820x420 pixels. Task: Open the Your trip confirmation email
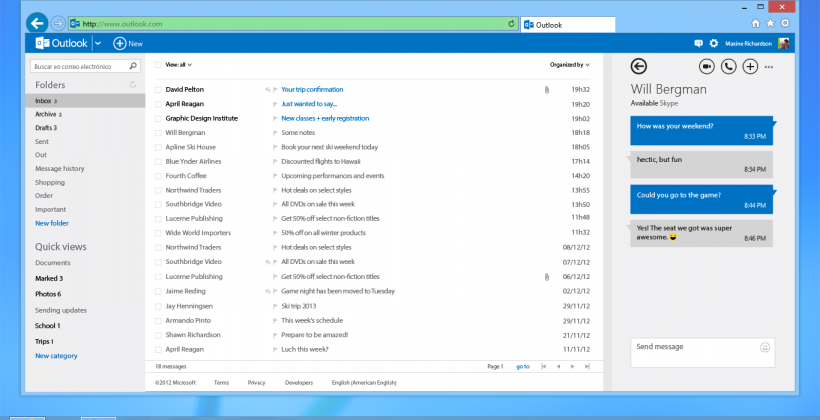click(x=312, y=89)
